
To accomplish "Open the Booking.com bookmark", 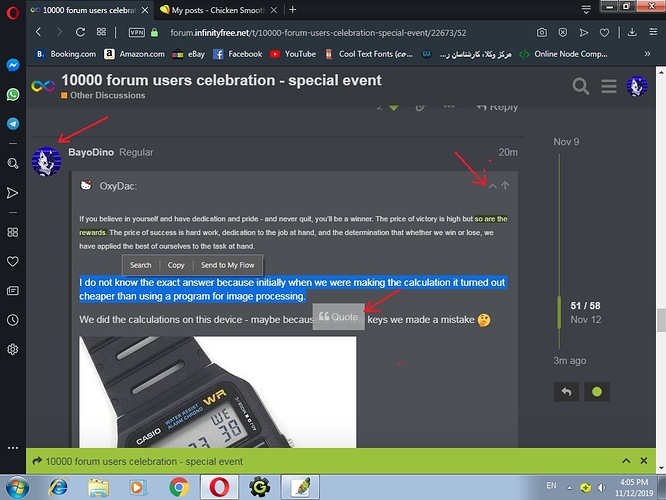I will (x=66, y=54).
